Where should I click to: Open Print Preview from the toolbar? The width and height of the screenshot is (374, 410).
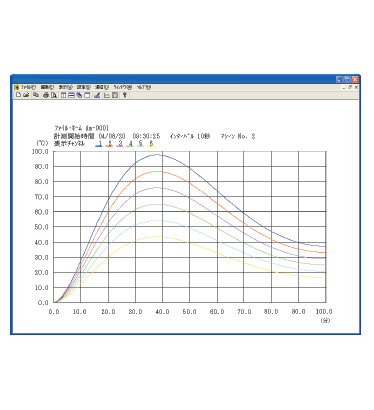click(54, 95)
